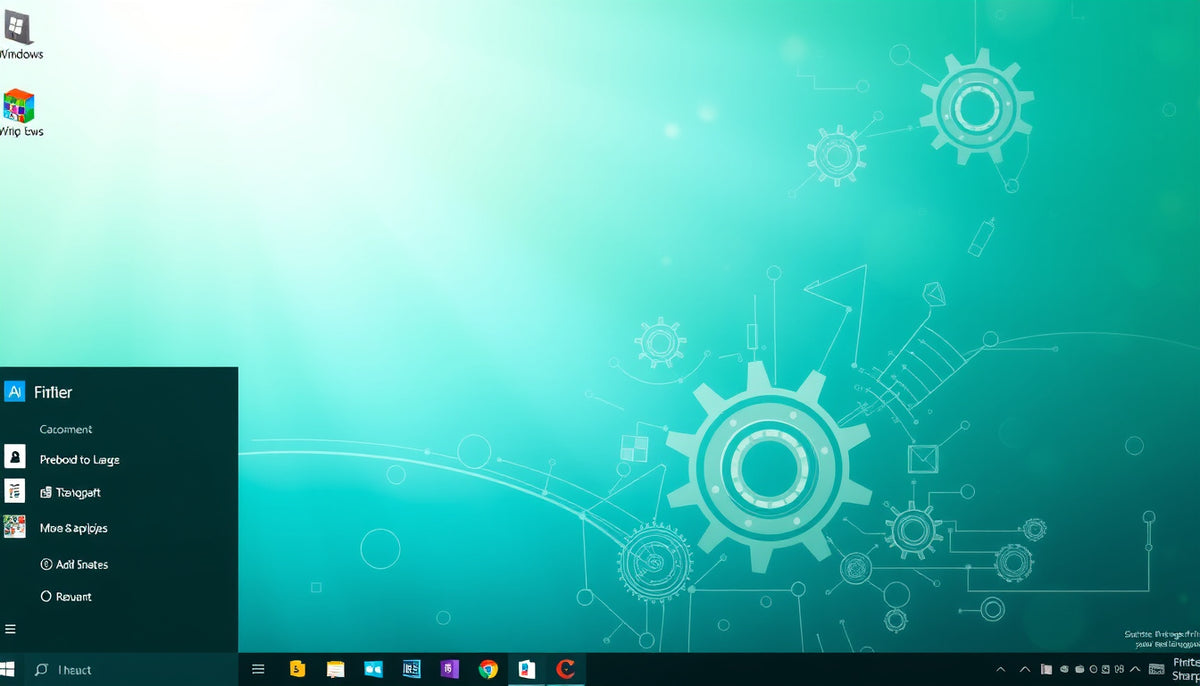
Task: Select 'Moe Saplojes' in the Start menu
Action: (72, 527)
